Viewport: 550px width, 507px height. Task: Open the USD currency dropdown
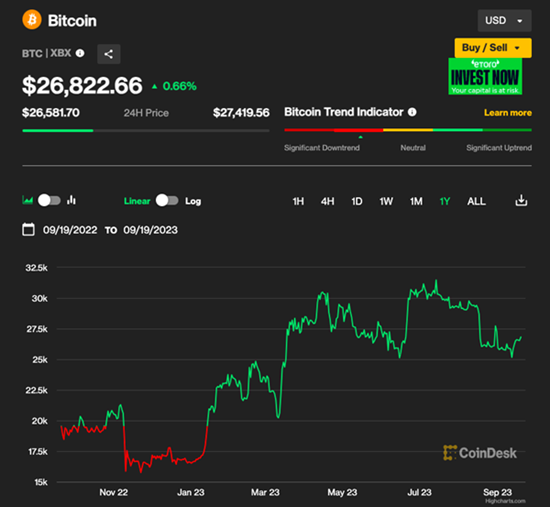click(504, 20)
